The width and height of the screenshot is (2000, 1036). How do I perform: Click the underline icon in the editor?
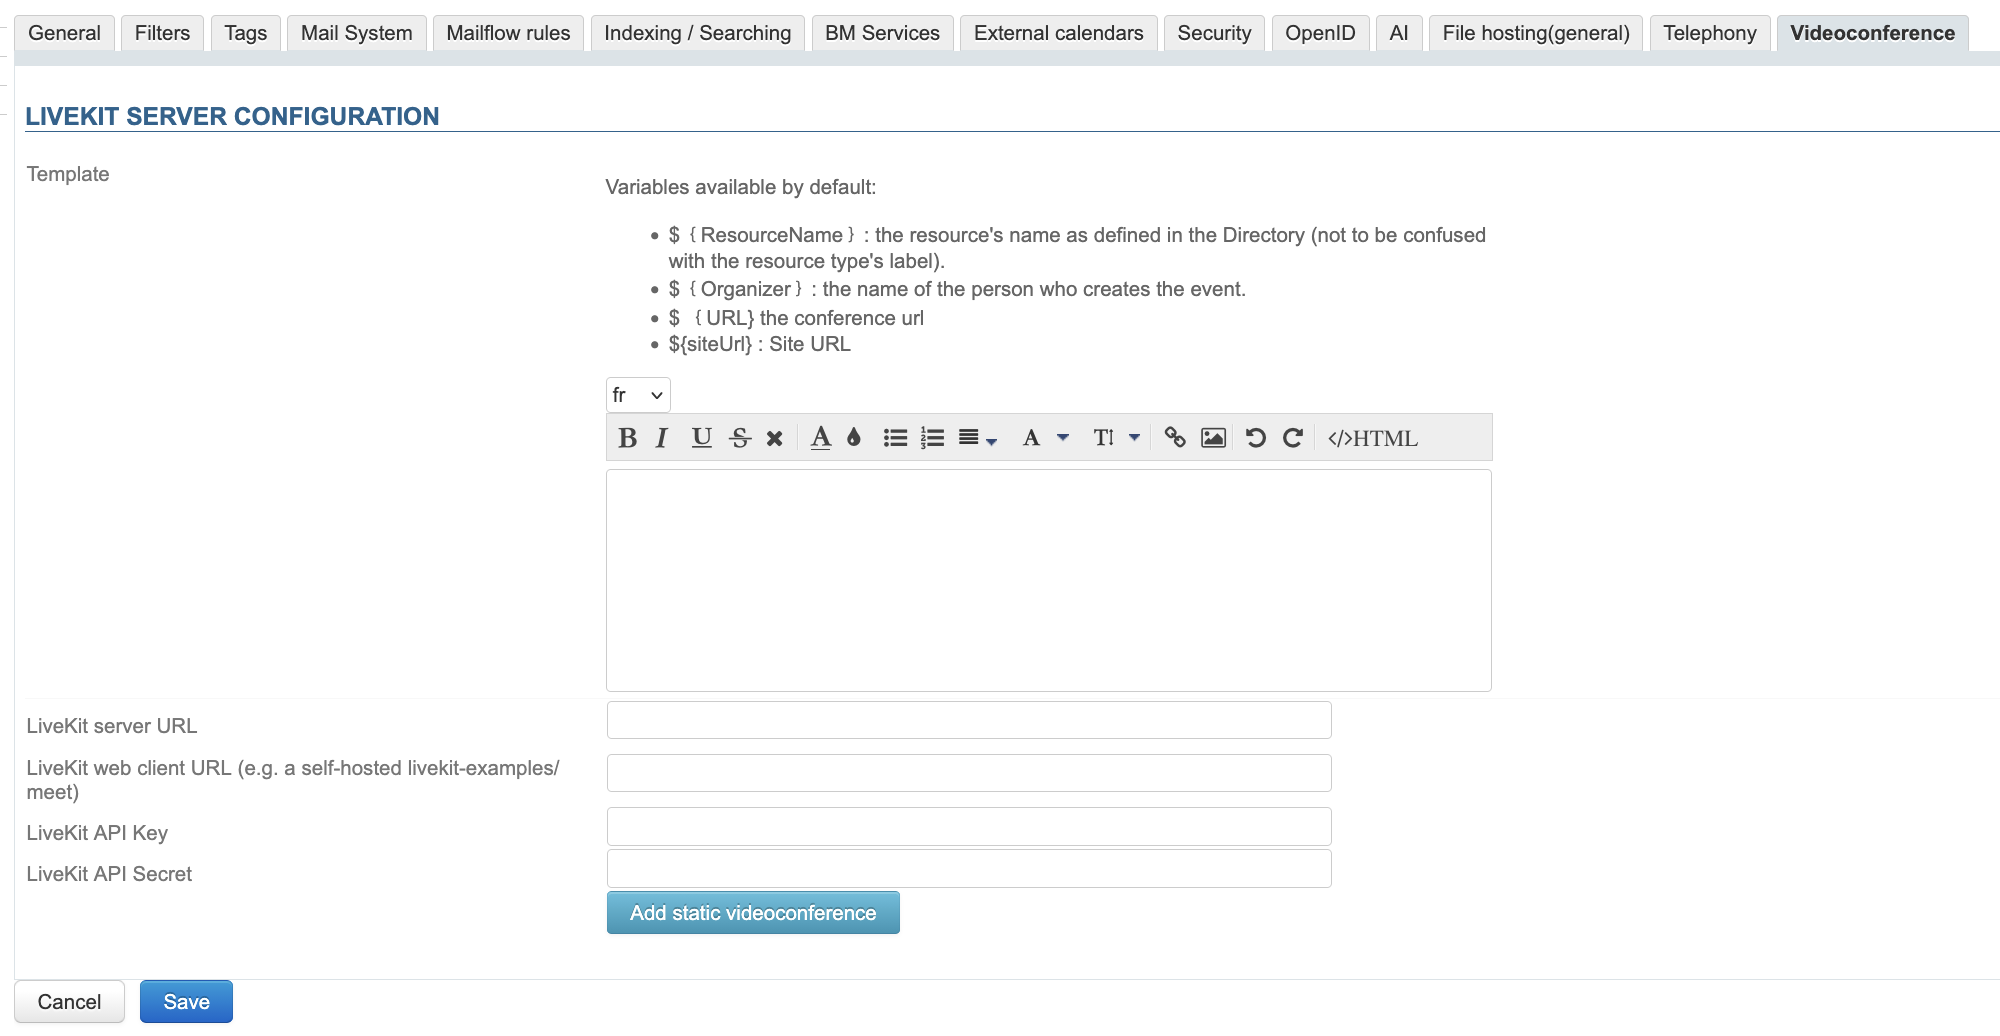click(701, 438)
